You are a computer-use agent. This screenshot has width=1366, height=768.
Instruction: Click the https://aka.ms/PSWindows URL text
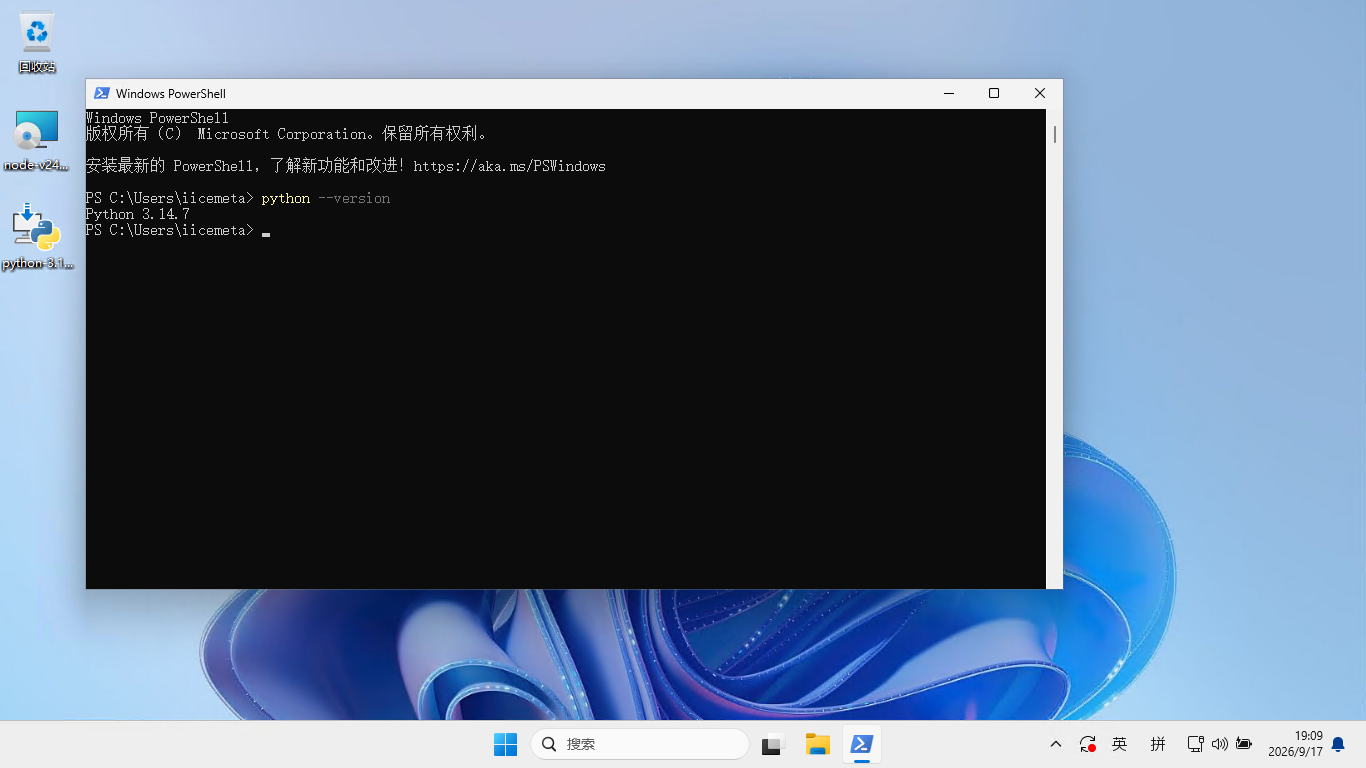pyautogui.click(x=509, y=166)
